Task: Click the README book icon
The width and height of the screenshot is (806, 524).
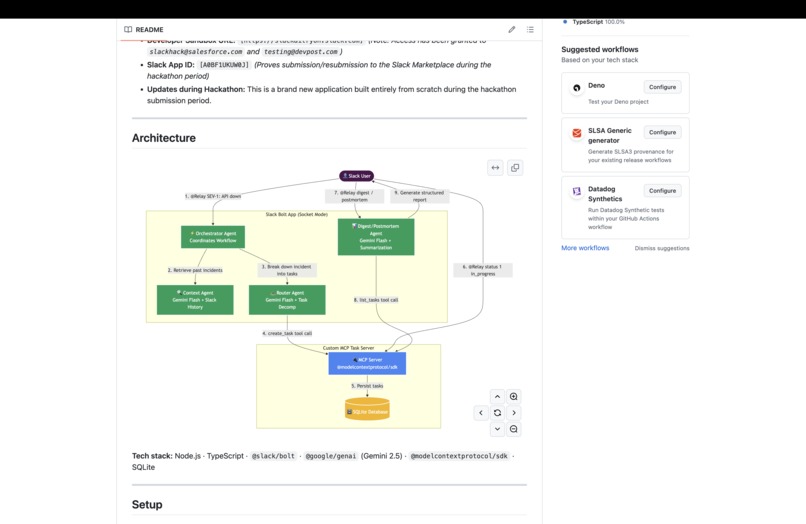Action: [128, 29]
